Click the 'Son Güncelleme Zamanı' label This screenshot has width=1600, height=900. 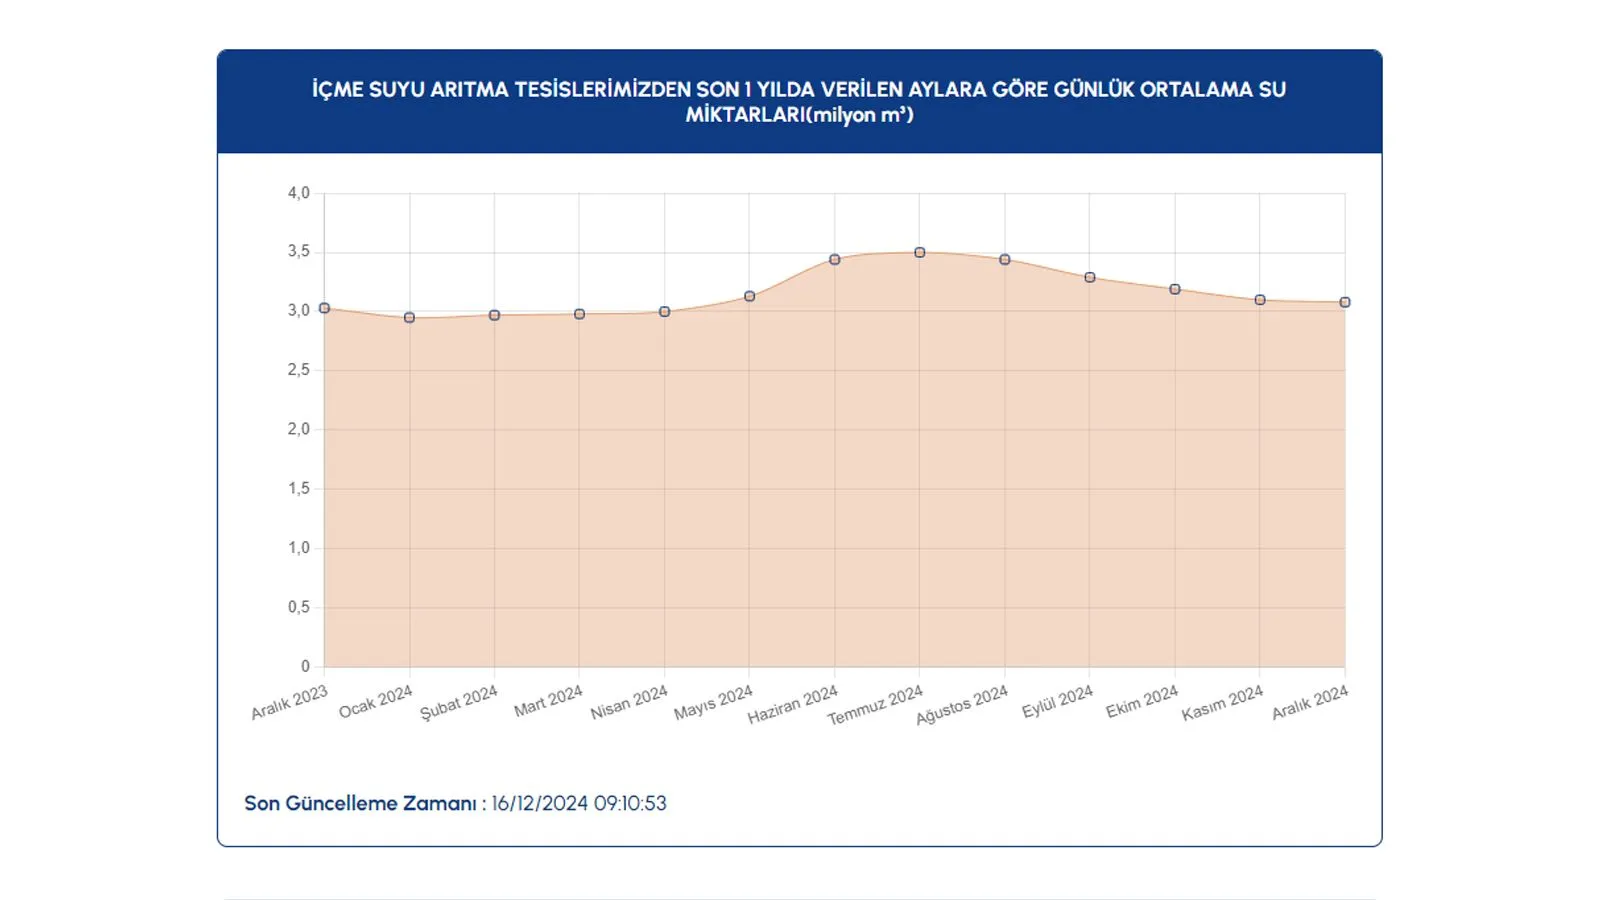pos(360,803)
